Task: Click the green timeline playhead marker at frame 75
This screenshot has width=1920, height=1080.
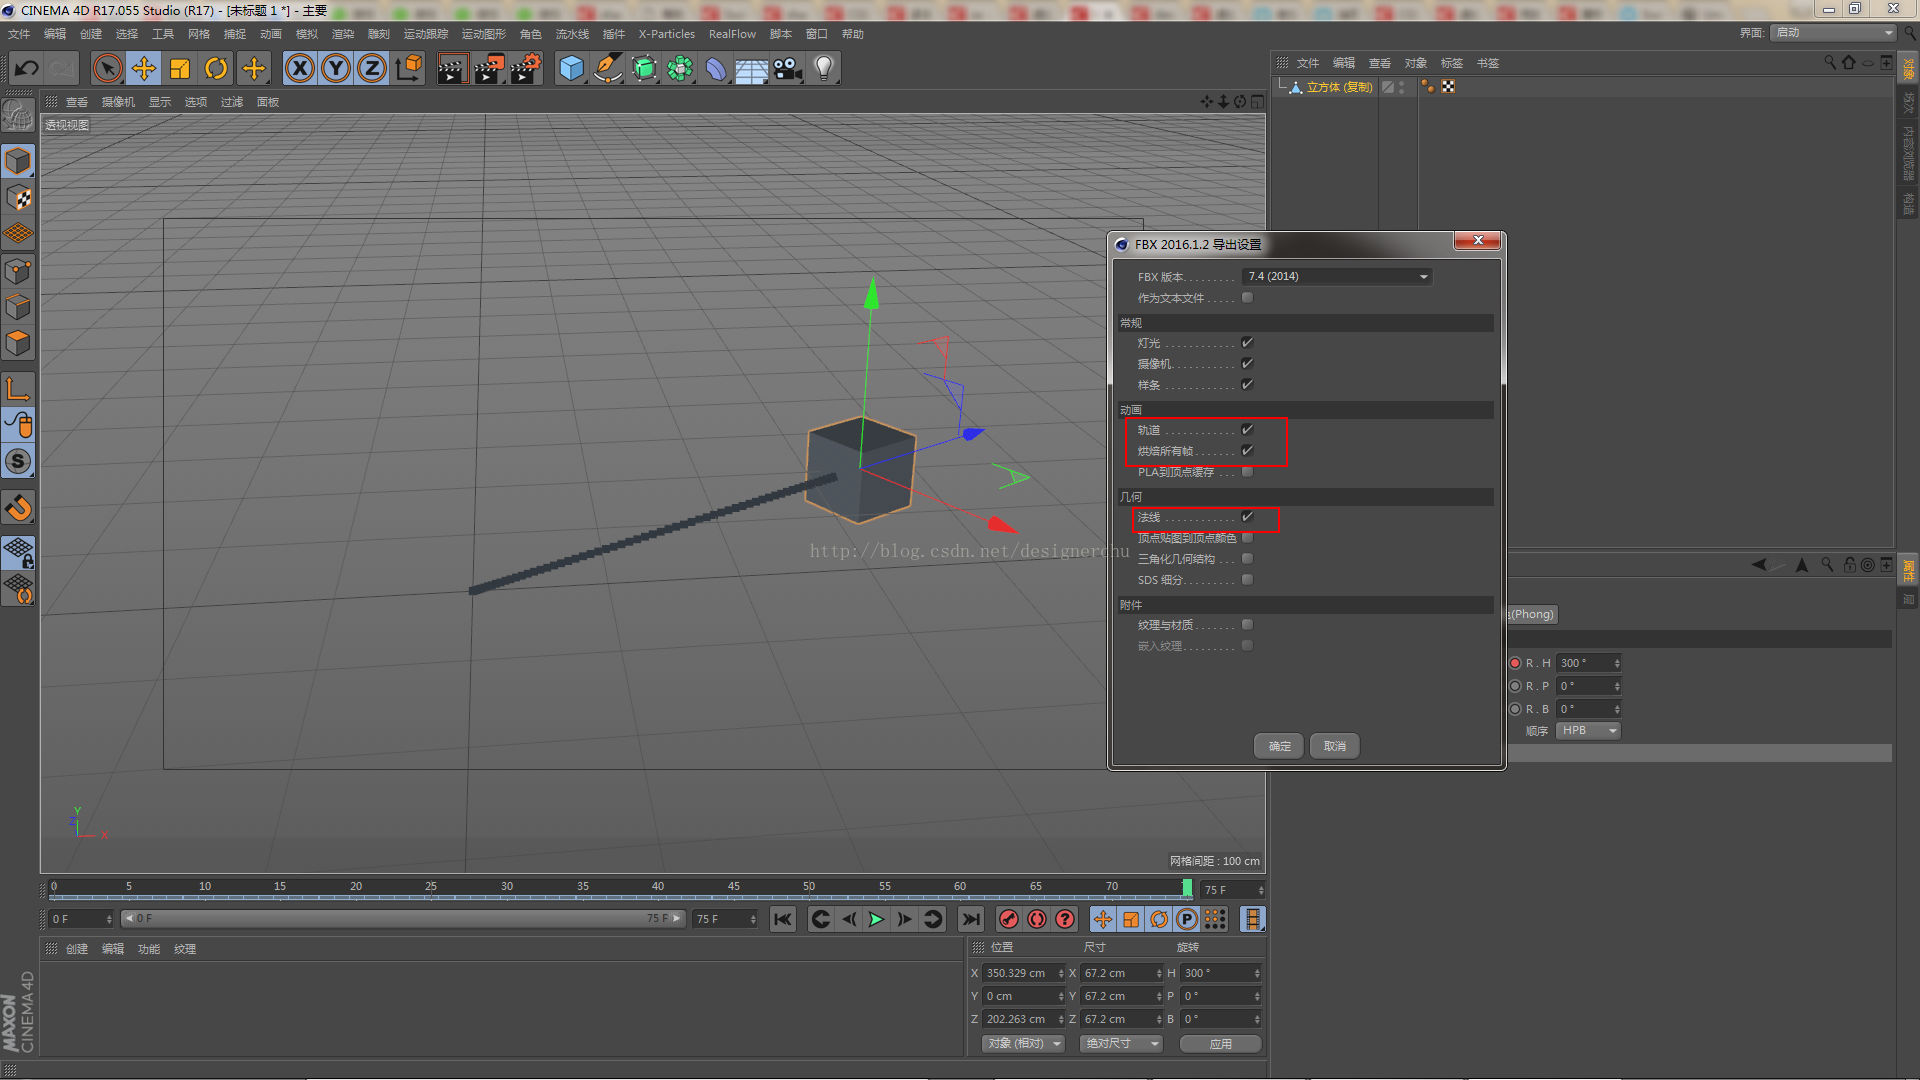Action: point(1187,888)
